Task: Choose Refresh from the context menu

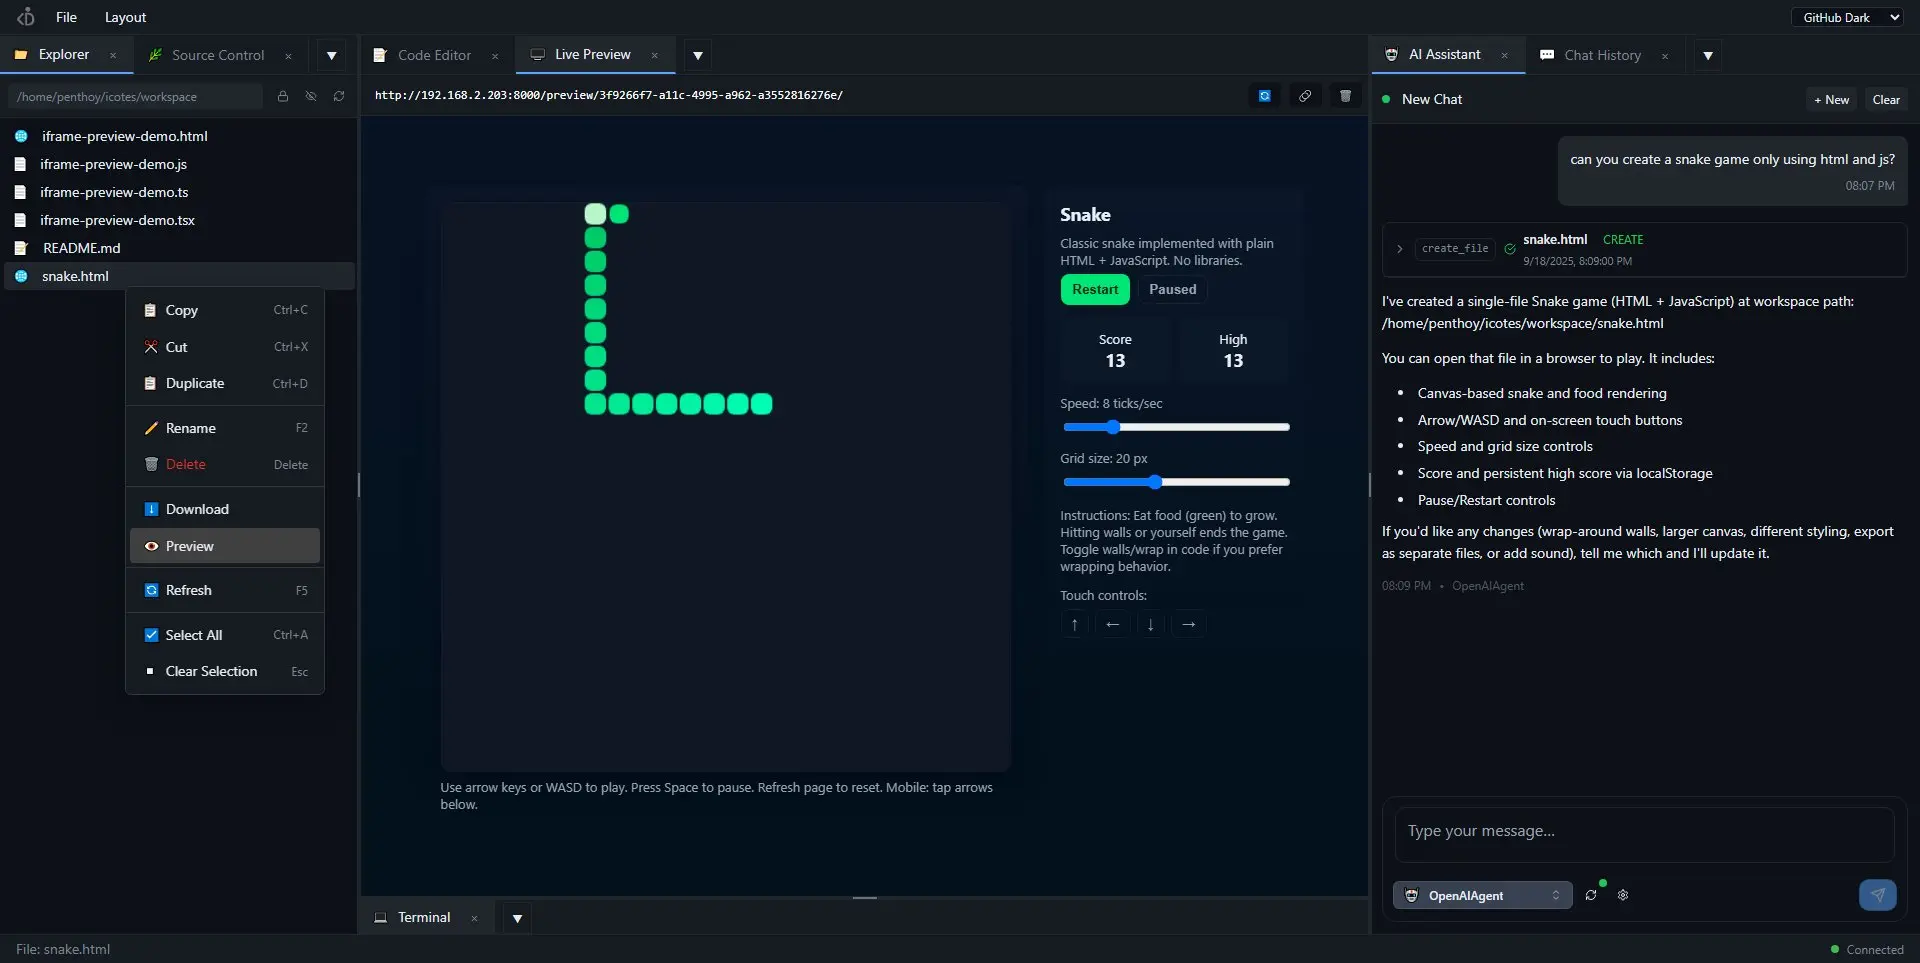Action: (225, 590)
